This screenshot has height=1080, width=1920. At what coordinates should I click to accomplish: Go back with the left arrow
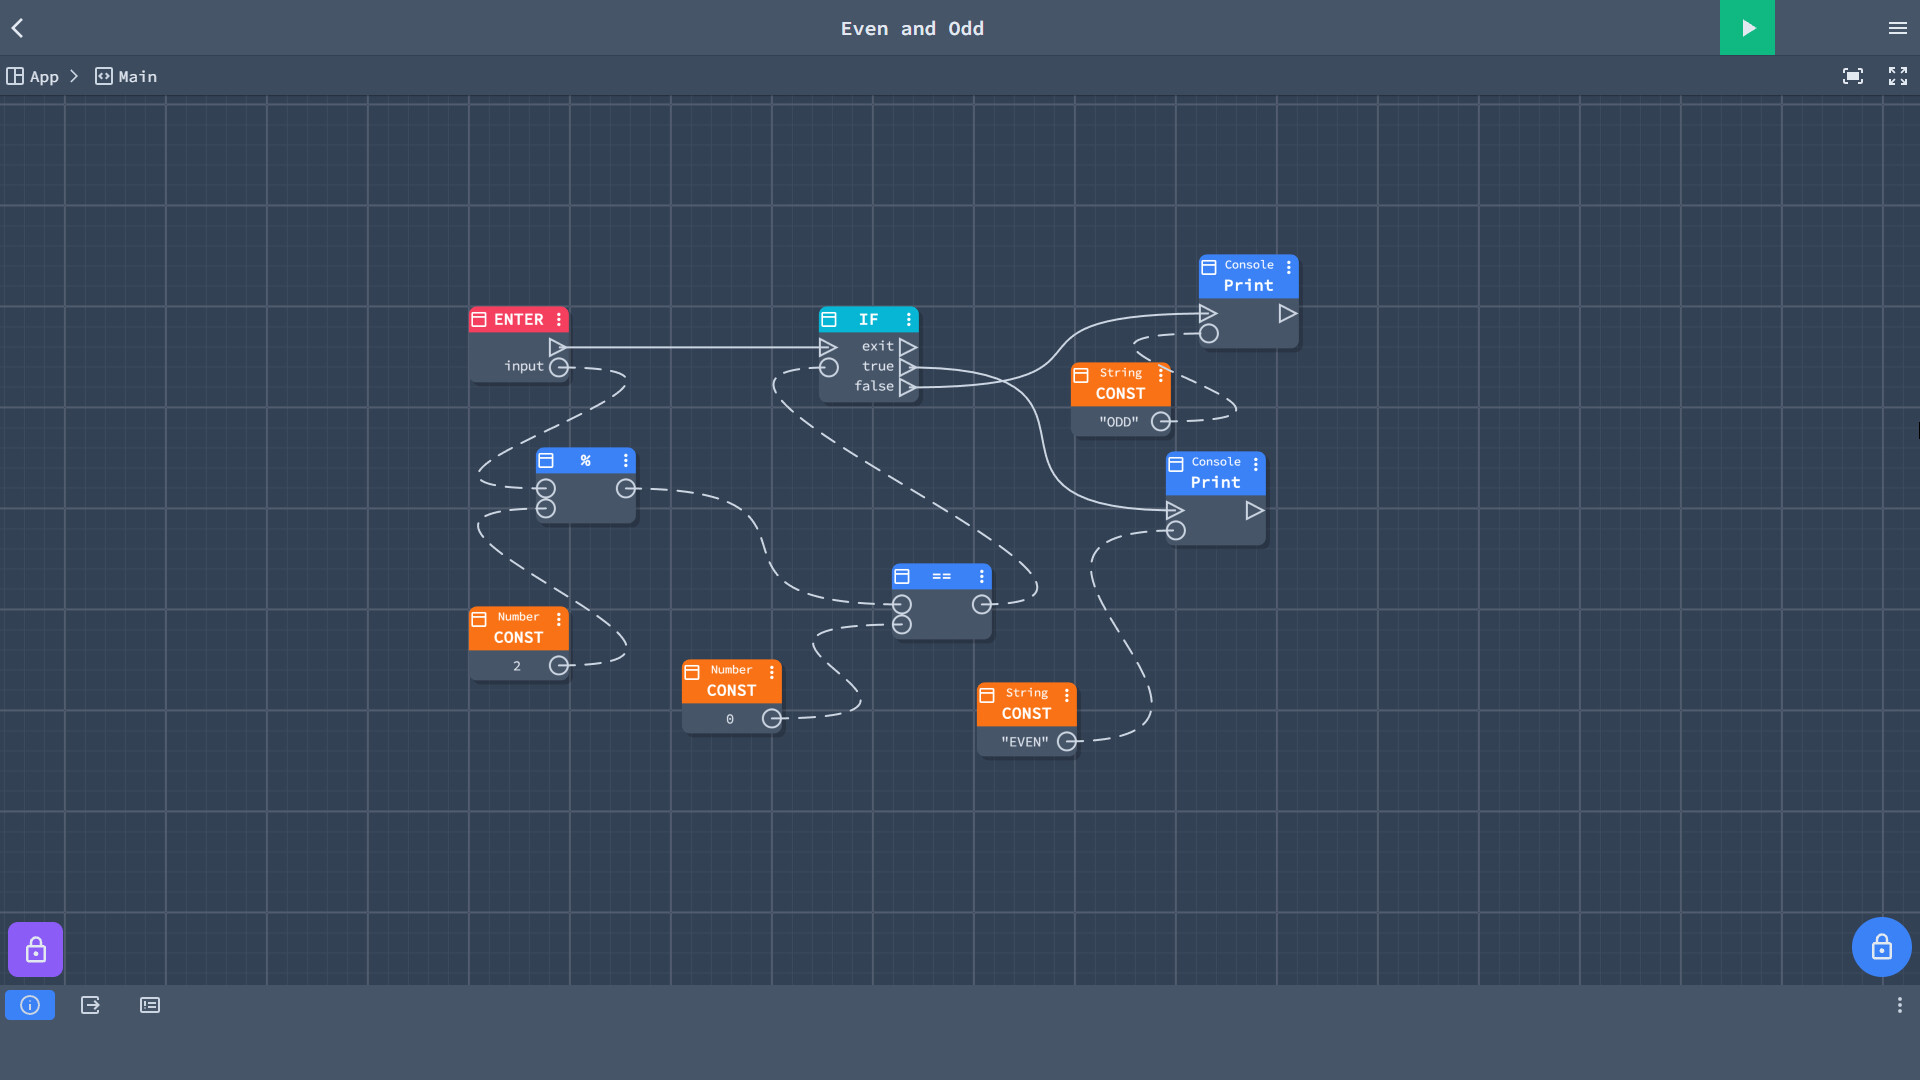[x=17, y=28]
